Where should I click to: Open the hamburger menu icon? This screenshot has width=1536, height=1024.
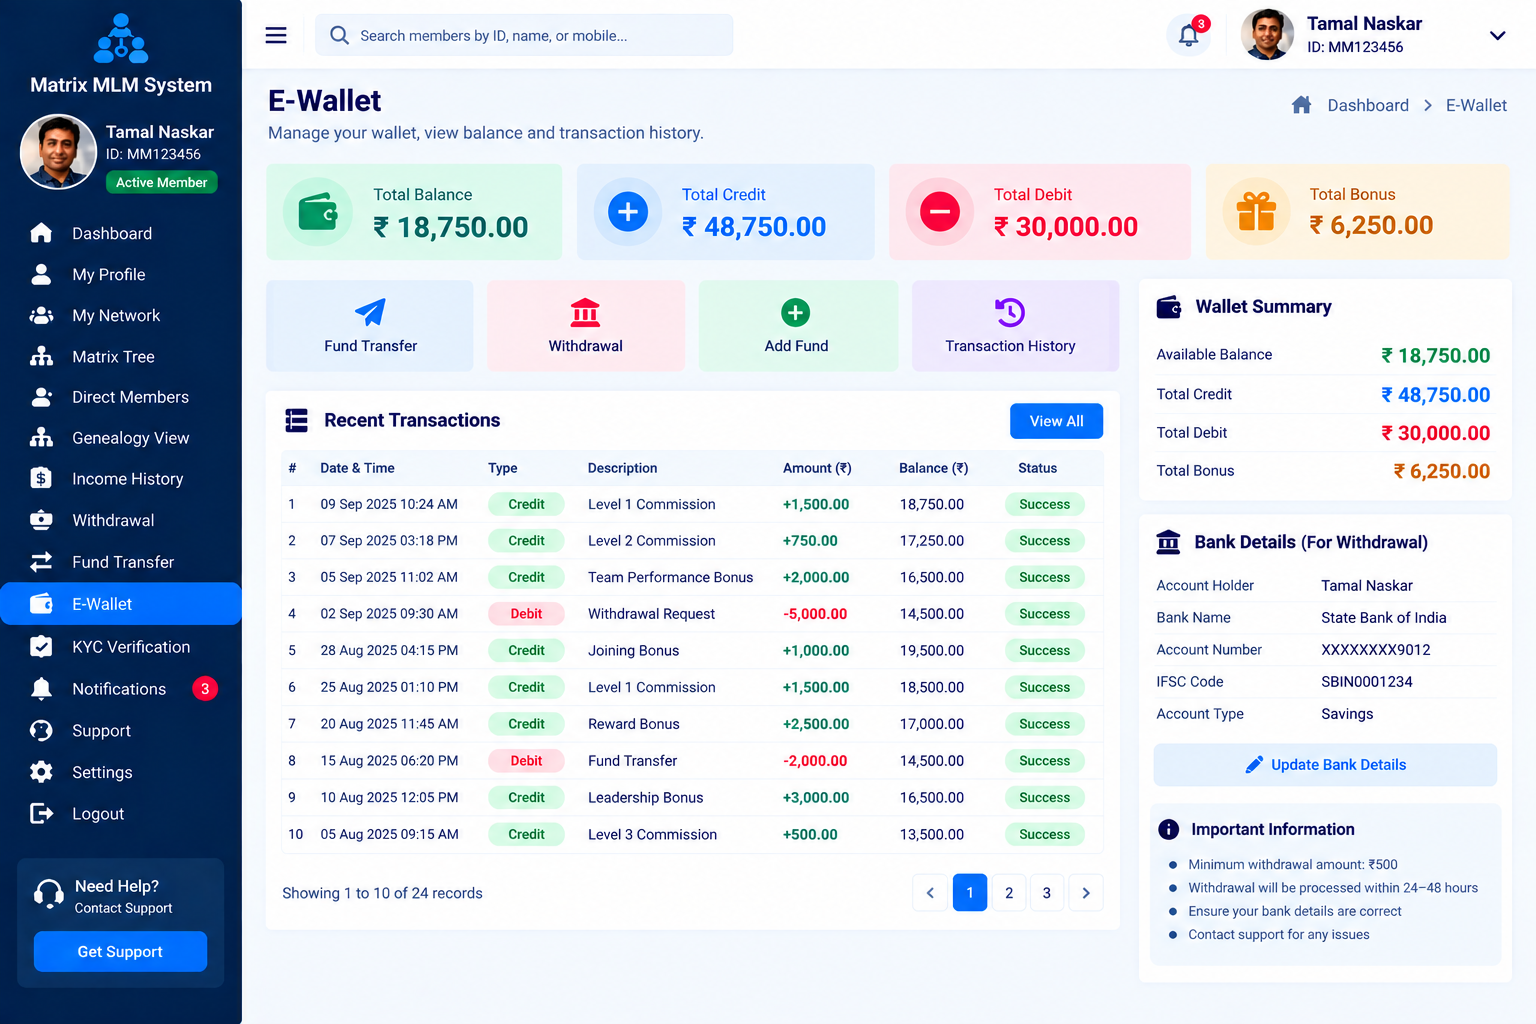[276, 36]
